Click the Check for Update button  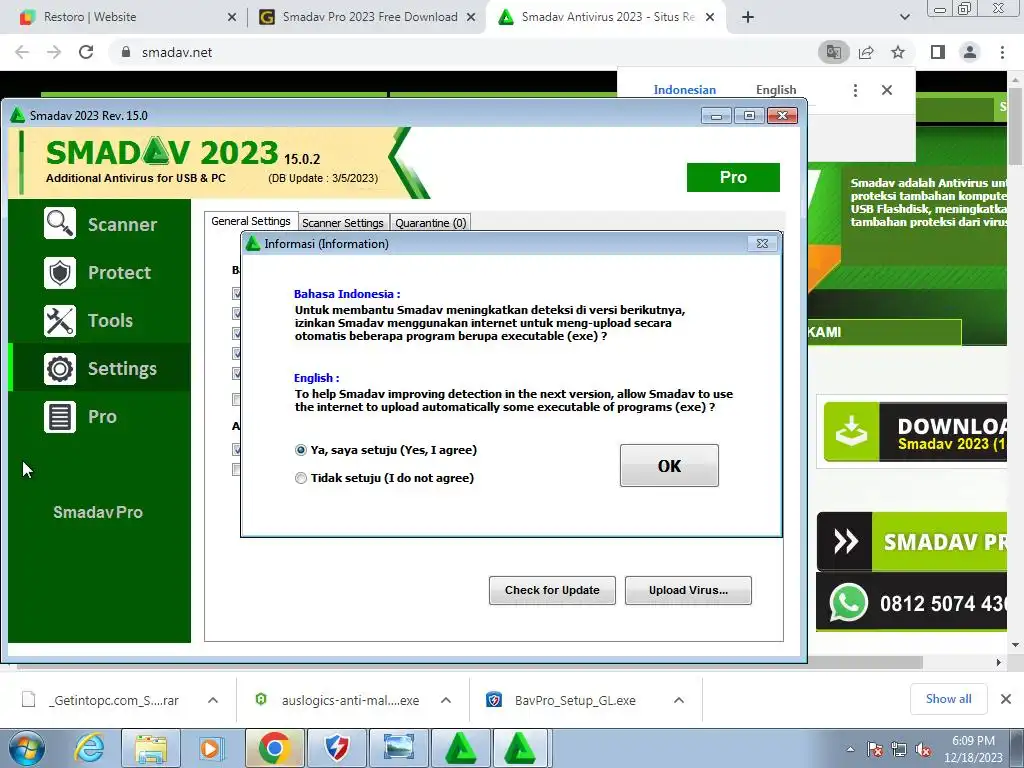[552, 590]
